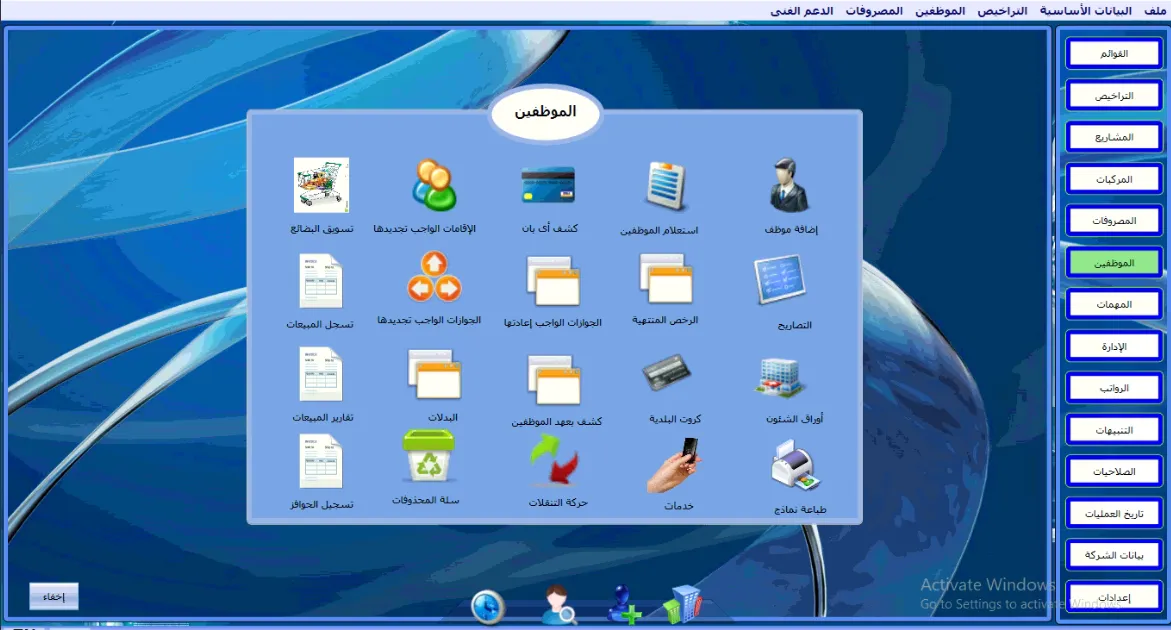Open the المصروفات menu in menu bar
This screenshot has width=1171, height=630.
coord(874,10)
